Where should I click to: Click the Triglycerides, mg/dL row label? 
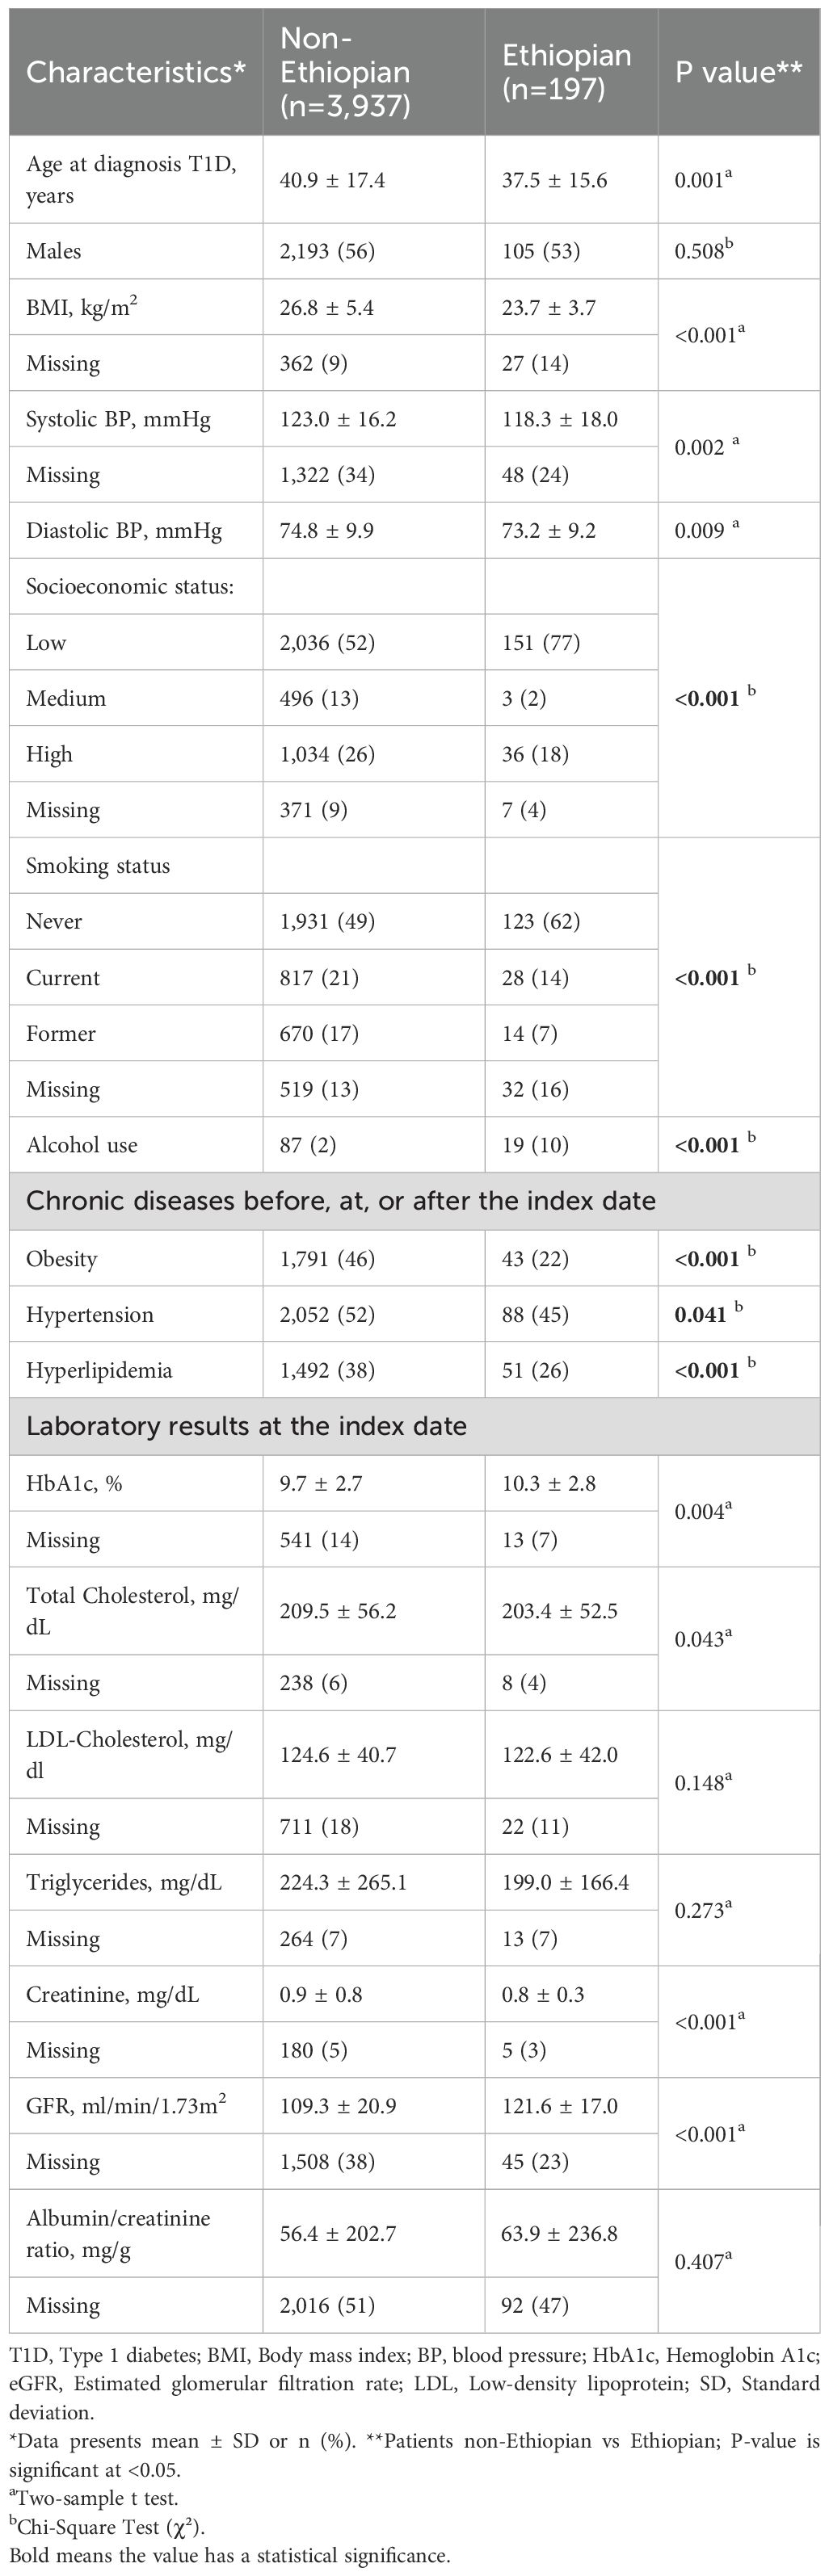point(124,1883)
